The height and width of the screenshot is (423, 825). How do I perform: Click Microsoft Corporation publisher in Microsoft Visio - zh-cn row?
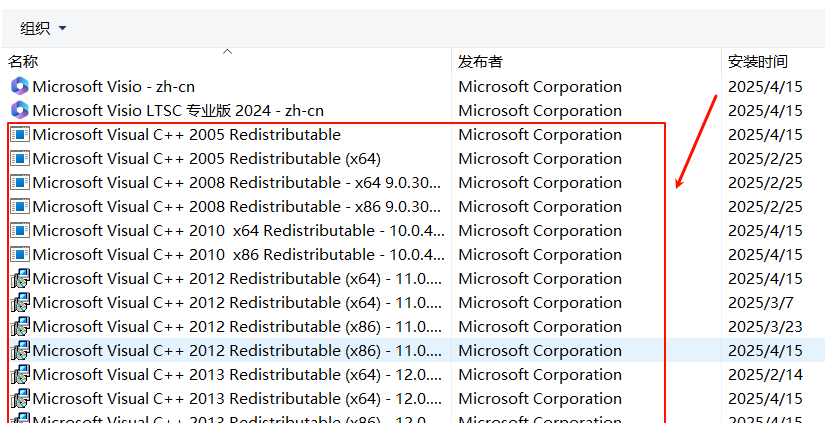point(540,86)
